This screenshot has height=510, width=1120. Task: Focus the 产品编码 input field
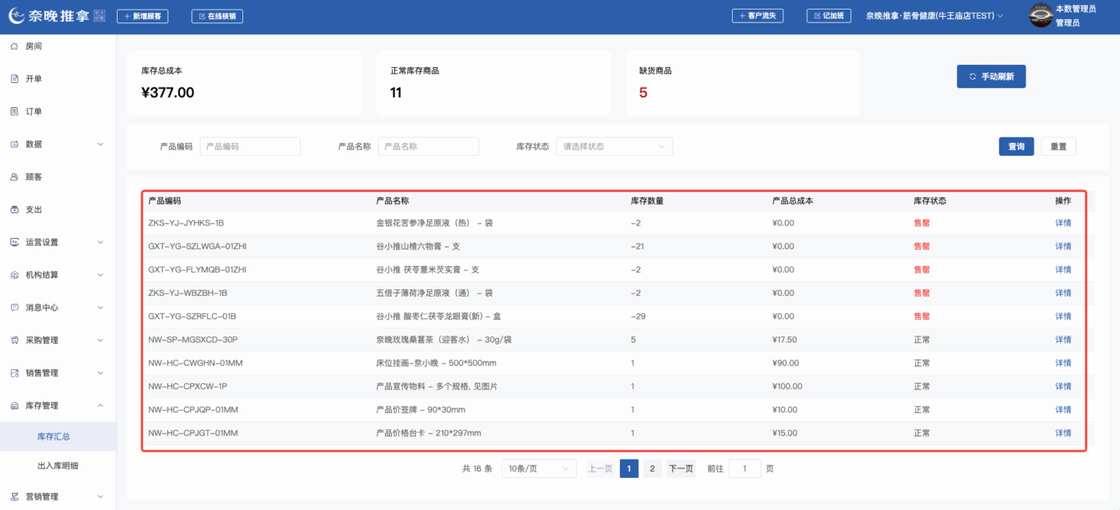(x=250, y=146)
